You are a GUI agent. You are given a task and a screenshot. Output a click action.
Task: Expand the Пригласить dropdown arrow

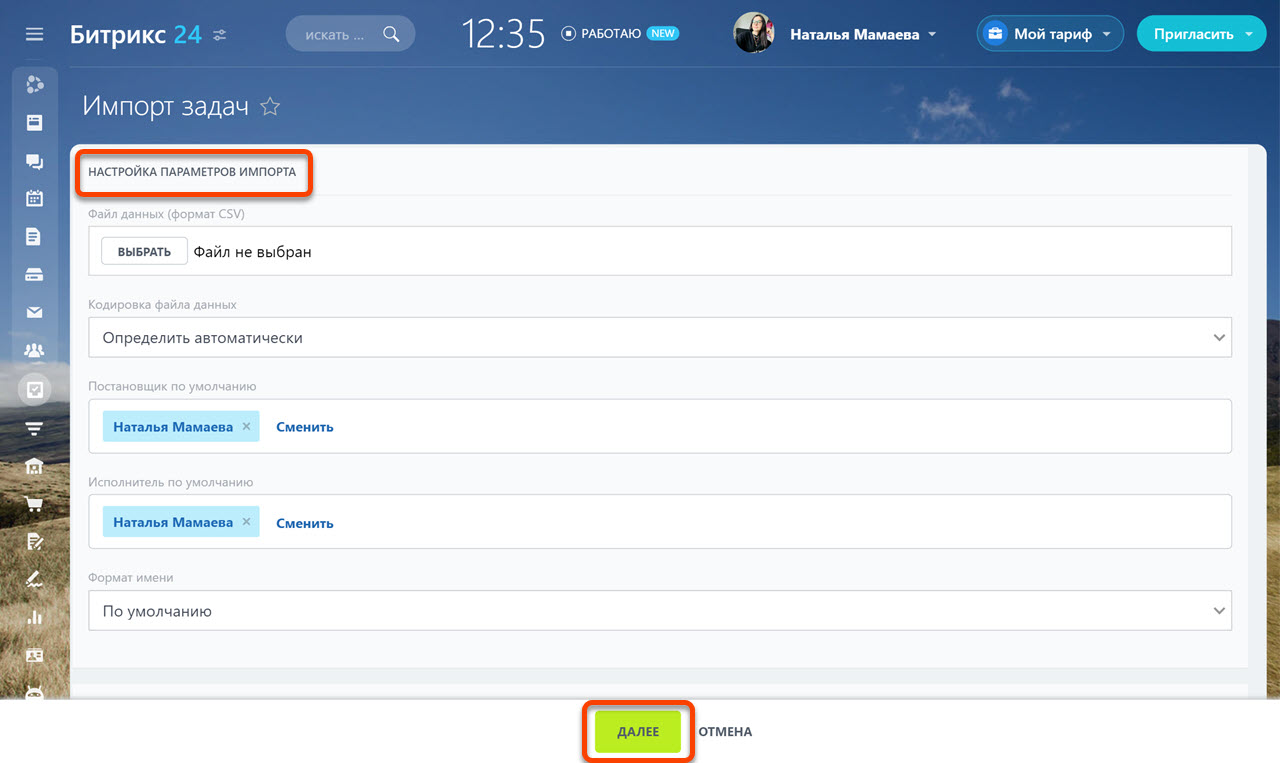[1249, 35]
